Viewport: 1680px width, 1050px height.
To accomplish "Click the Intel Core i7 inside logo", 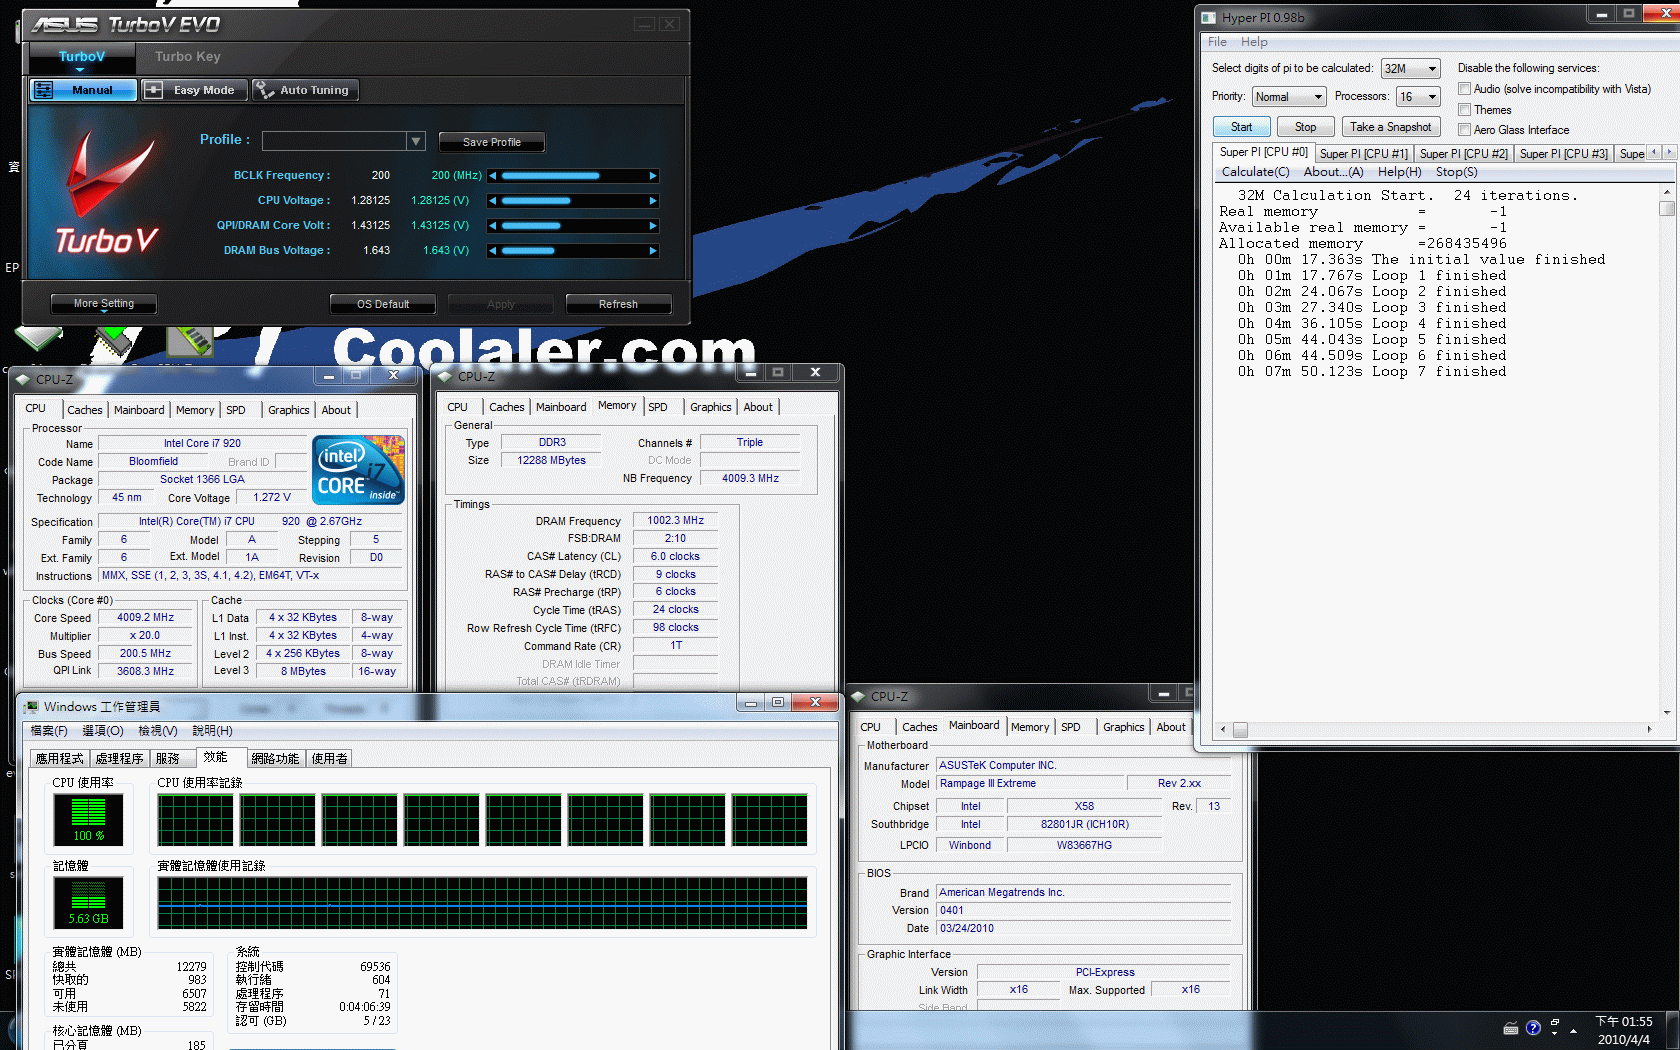I will (x=358, y=469).
